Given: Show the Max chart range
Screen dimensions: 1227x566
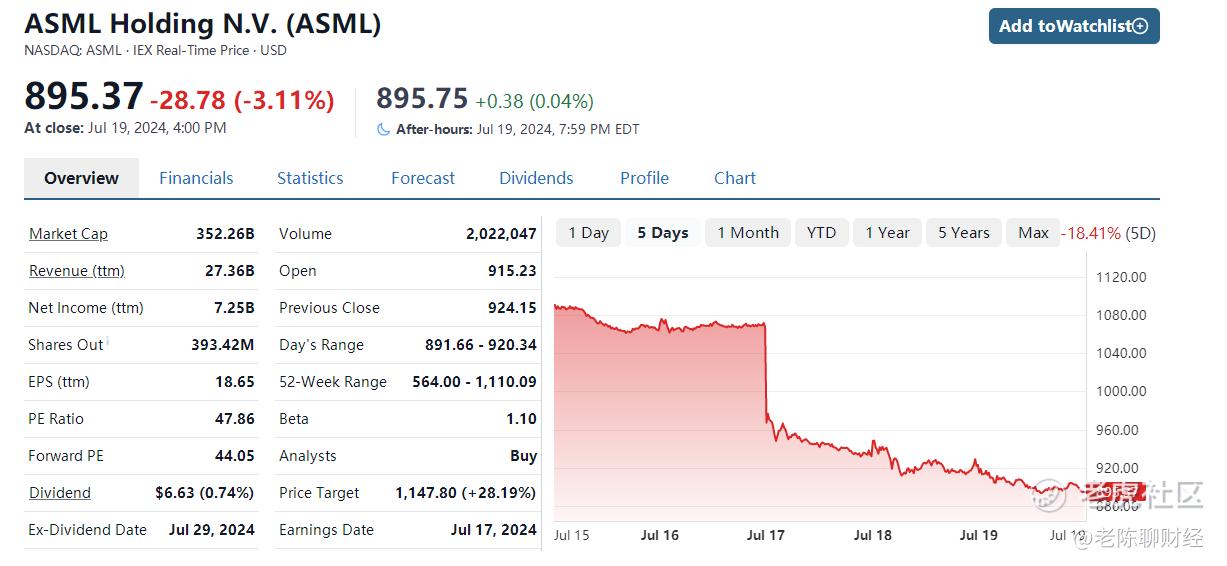Looking at the screenshot, I should [1033, 233].
